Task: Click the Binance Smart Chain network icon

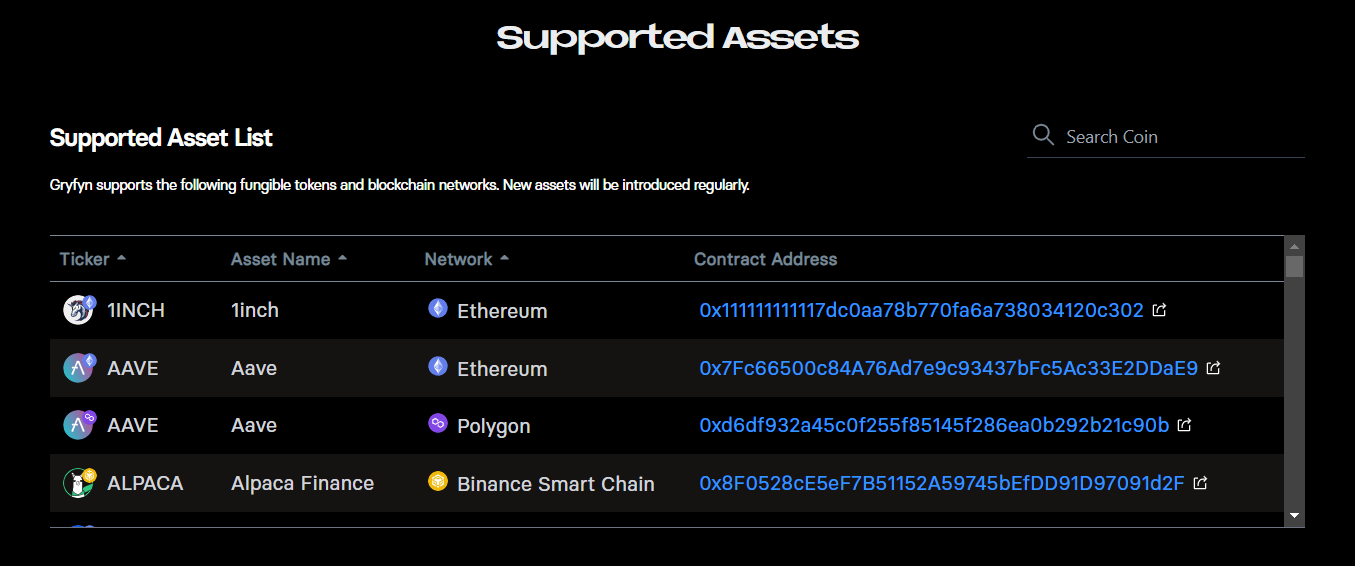Action: coord(437,482)
